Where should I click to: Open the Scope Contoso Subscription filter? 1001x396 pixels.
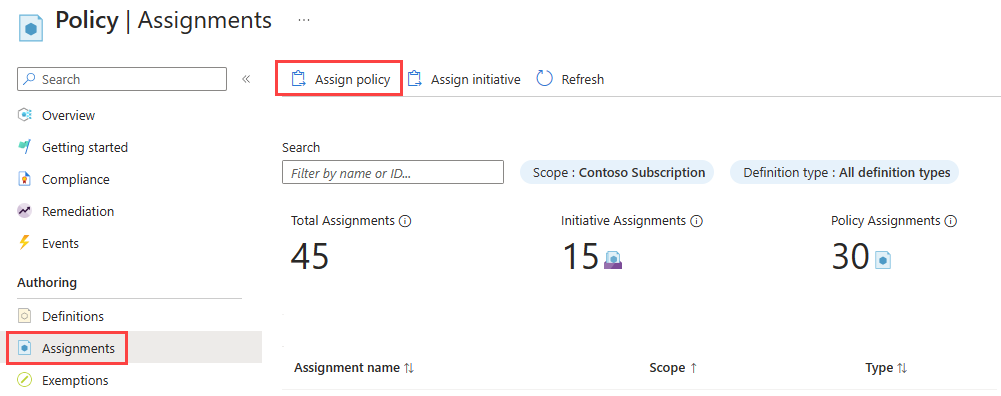pos(617,172)
